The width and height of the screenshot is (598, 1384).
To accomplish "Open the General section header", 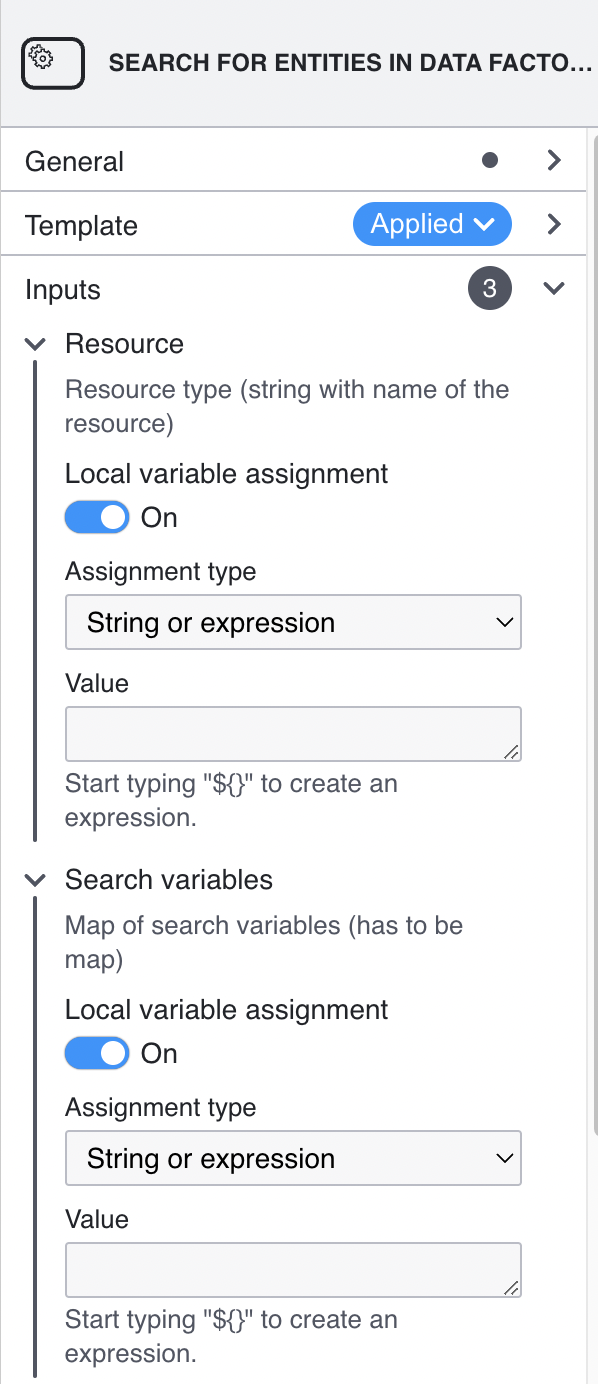I will tap(293, 160).
